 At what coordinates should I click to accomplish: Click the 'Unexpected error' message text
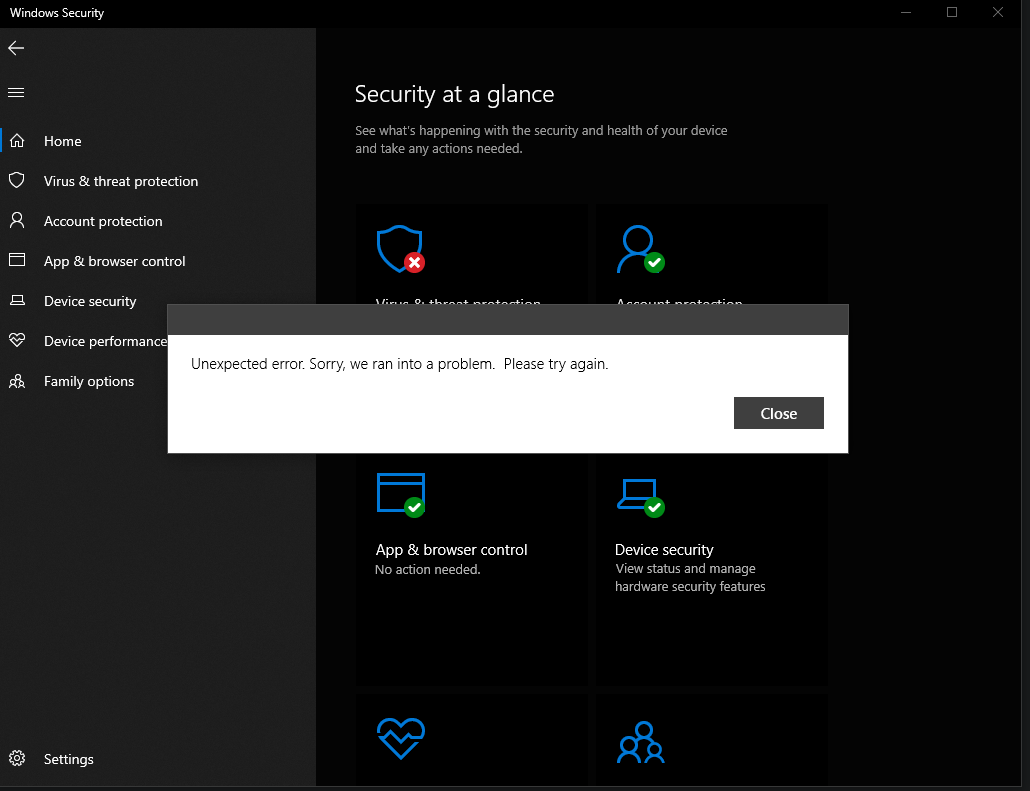coord(399,364)
